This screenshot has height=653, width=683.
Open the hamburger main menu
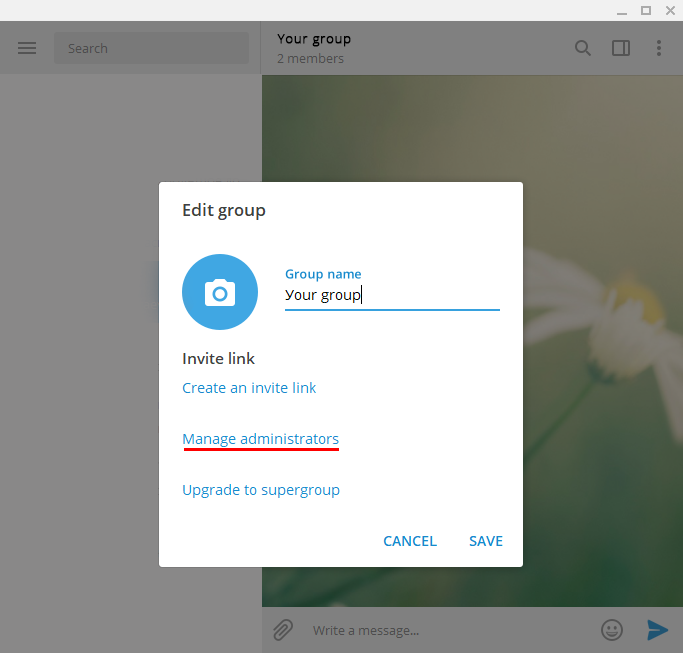(27, 48)
